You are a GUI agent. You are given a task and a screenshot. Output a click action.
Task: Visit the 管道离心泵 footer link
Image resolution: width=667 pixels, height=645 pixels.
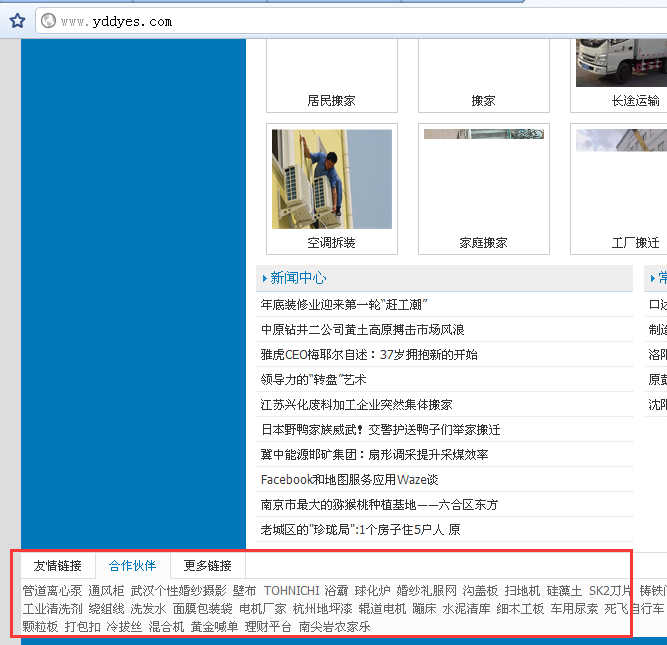tap(52, 591)
